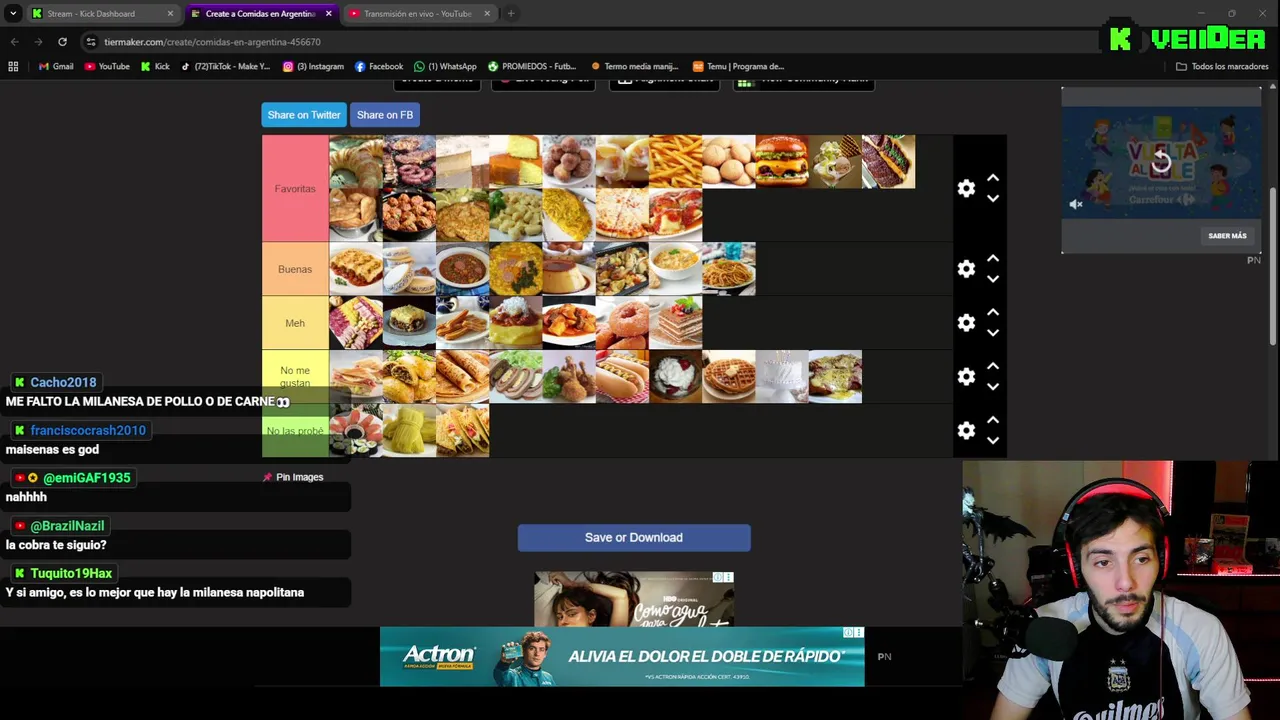
Task: Click SABER MÁS on Carrefour ad
Action: point(1227,236)
